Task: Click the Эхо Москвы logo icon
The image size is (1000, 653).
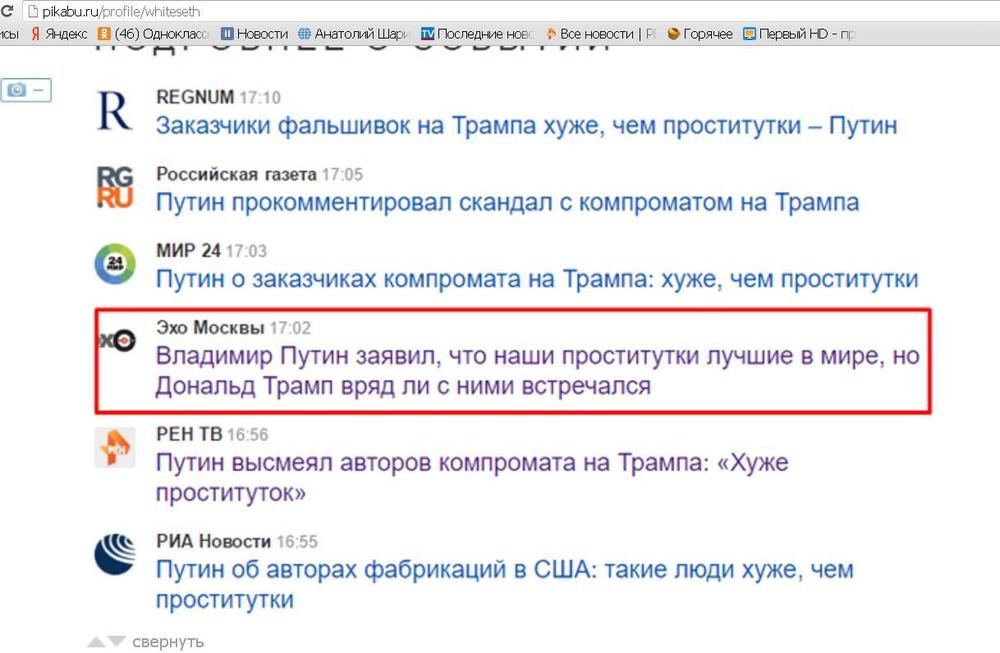Action: pyautogui.click(x=117, y=341)
